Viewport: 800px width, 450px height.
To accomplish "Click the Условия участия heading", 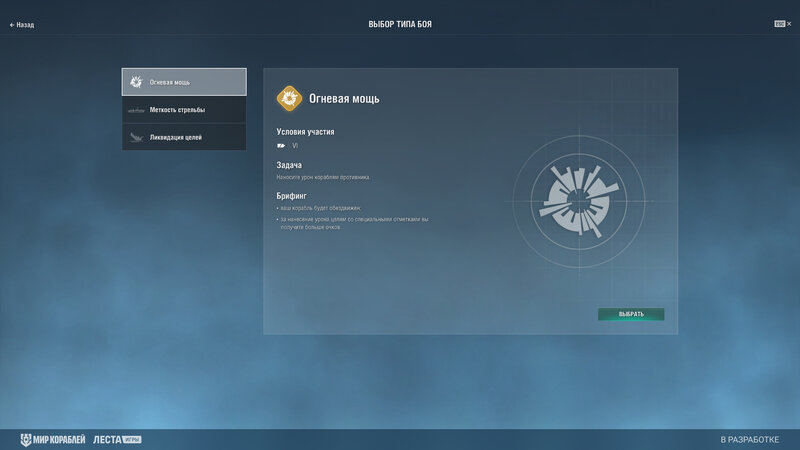I will pyautogui.click(x=306, y=132).
